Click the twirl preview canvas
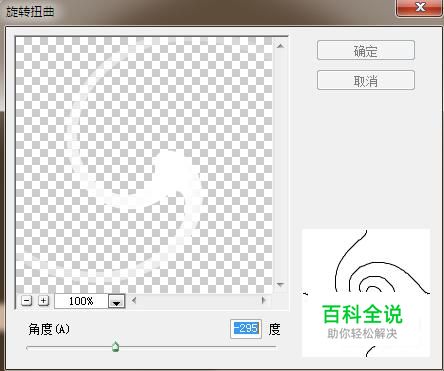 pyautogui.click(x=144, y=165)
